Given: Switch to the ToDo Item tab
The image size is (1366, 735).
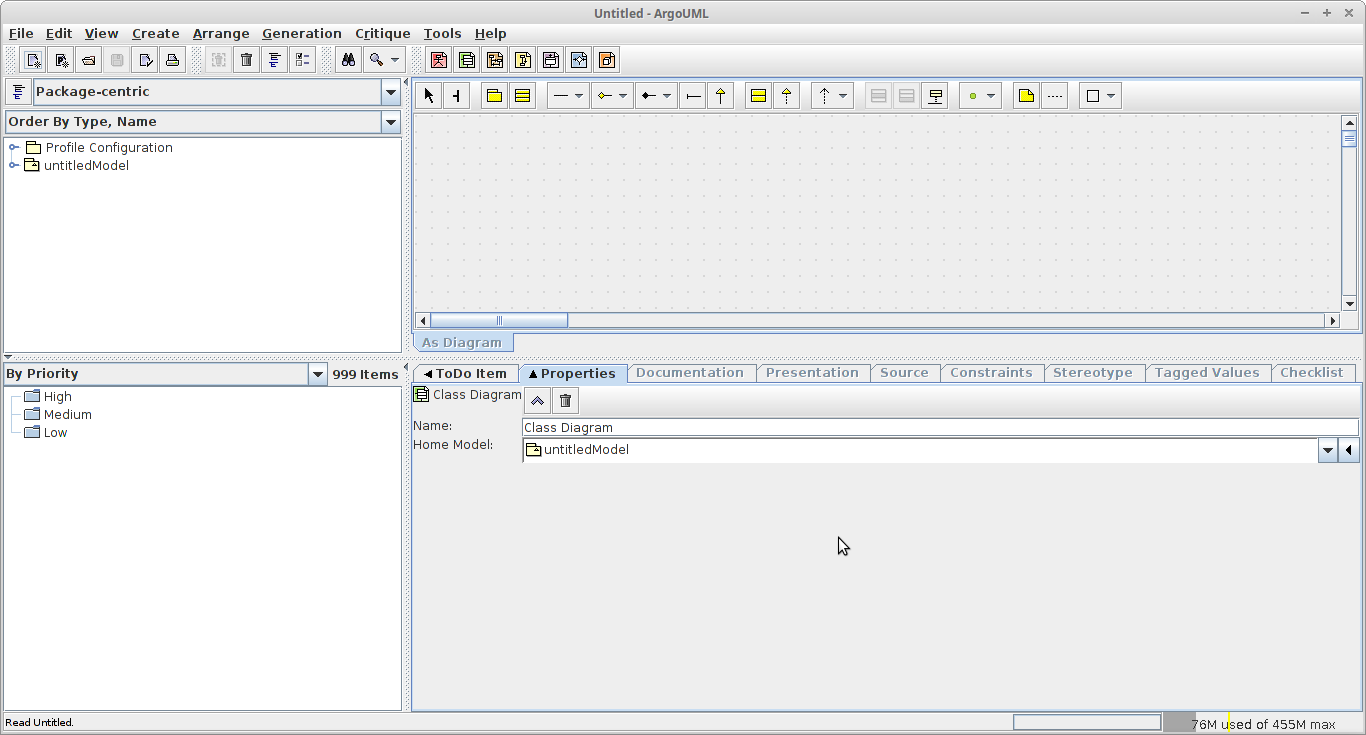Looking at the screenshot, I should click(465, 373).
